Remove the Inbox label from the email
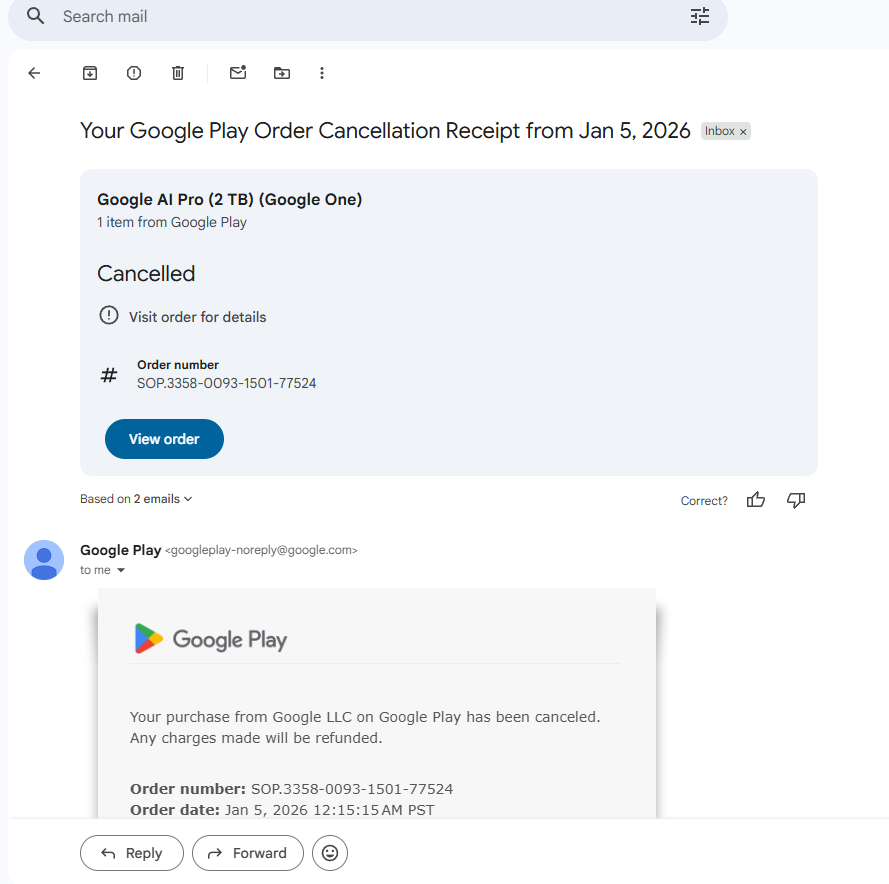Image resolution: width=889 pixels, height=884 pixels. pyautogui.click(x=743, y=132)
